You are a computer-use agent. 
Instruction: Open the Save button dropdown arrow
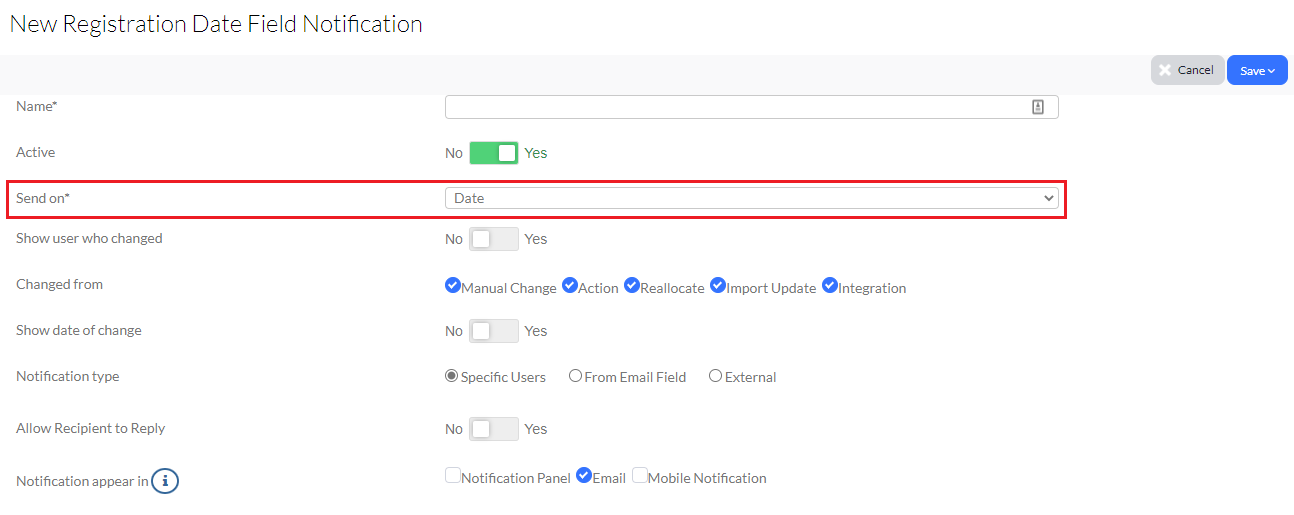coord(1272,71)
